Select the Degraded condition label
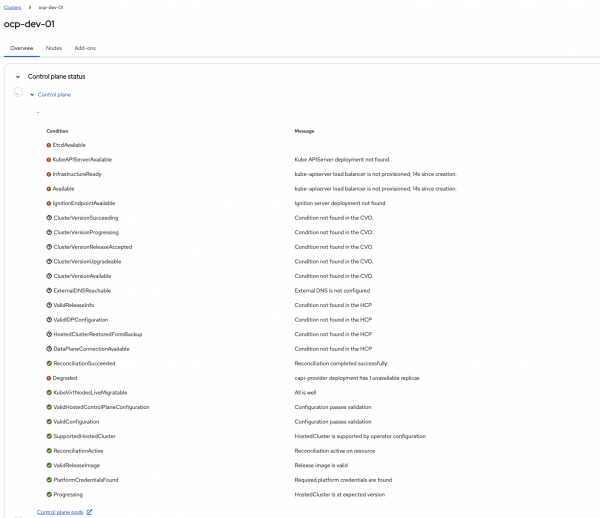The width and height of the screenshot is (600, 518). pyautogui.click(x=65, y=378)
